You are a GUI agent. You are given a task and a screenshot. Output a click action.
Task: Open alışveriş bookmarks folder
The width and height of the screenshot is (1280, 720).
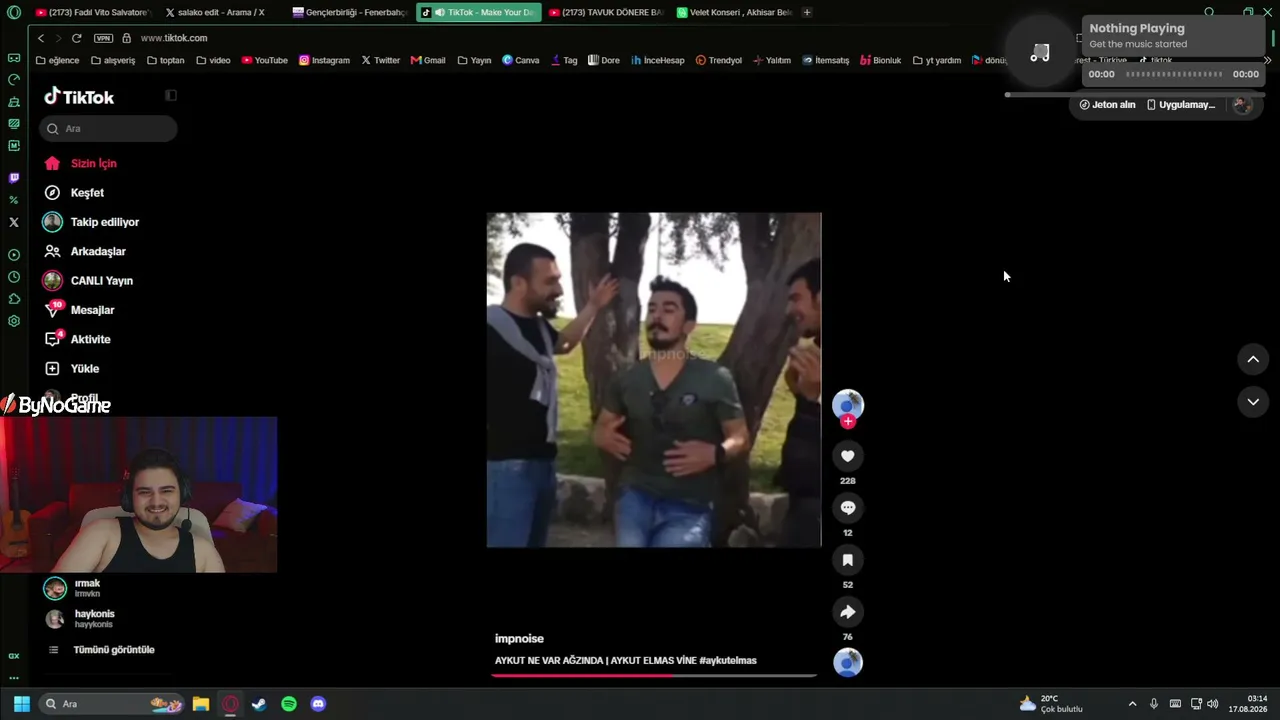113,60
